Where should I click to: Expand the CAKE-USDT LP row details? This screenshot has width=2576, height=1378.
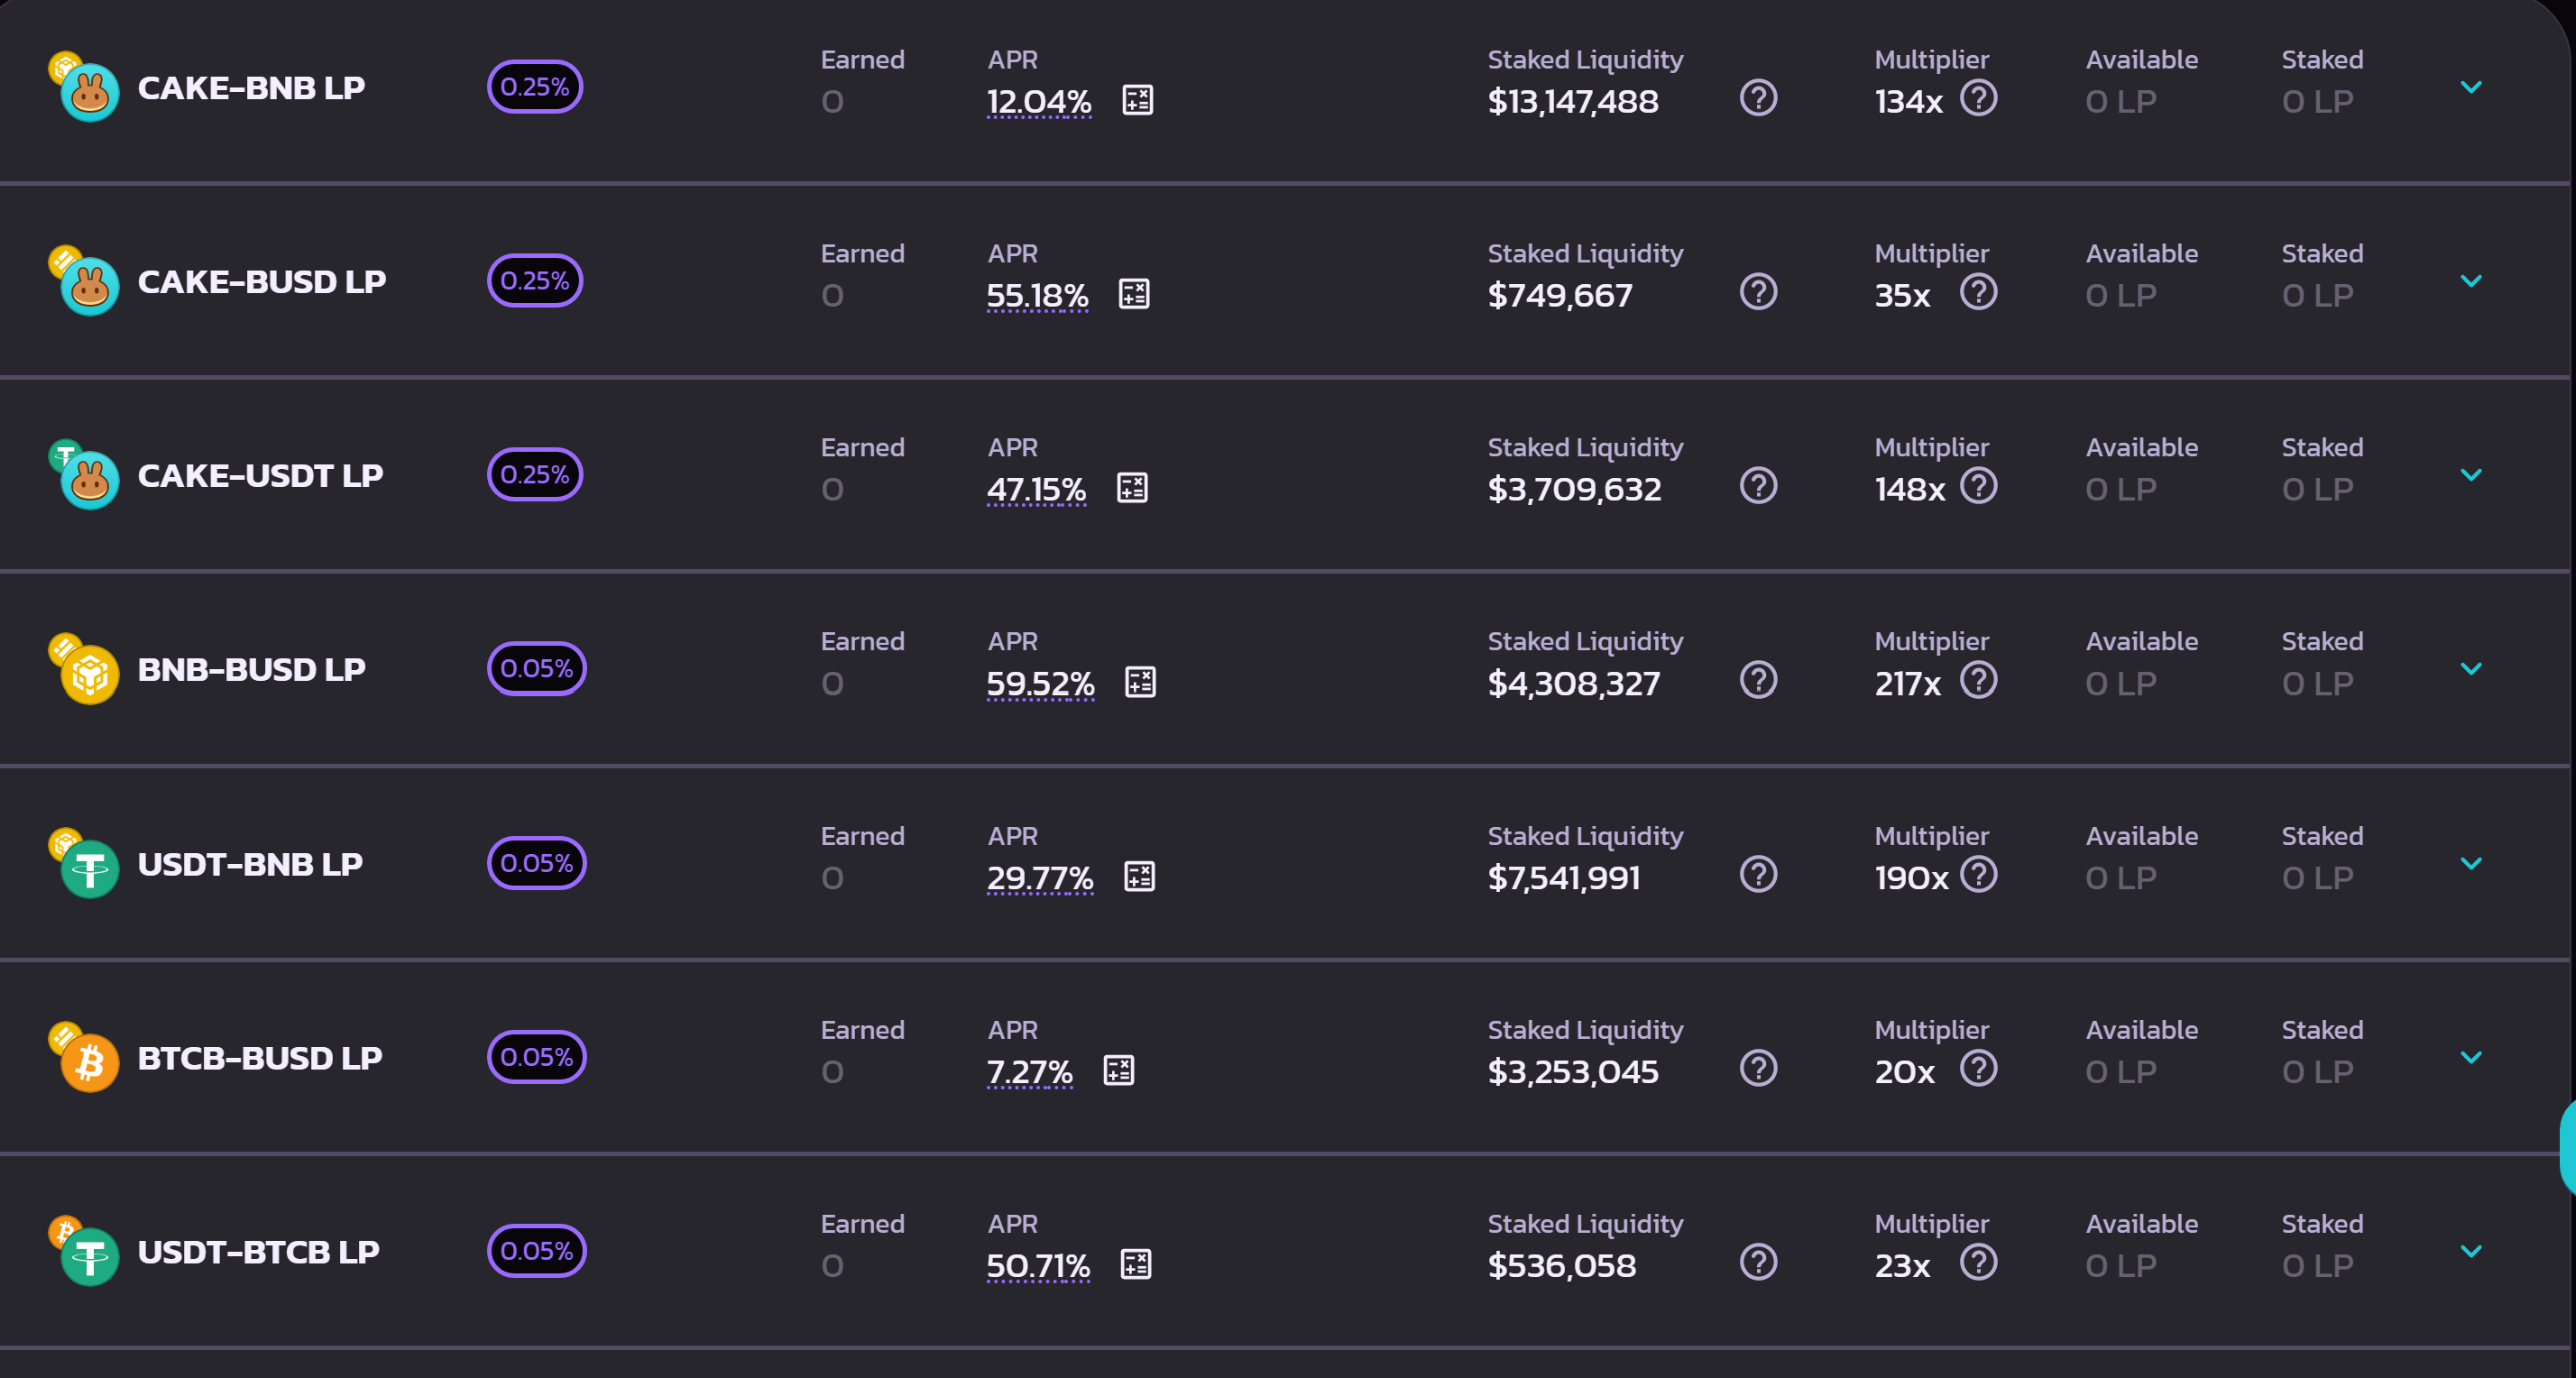click(2471, 475)
